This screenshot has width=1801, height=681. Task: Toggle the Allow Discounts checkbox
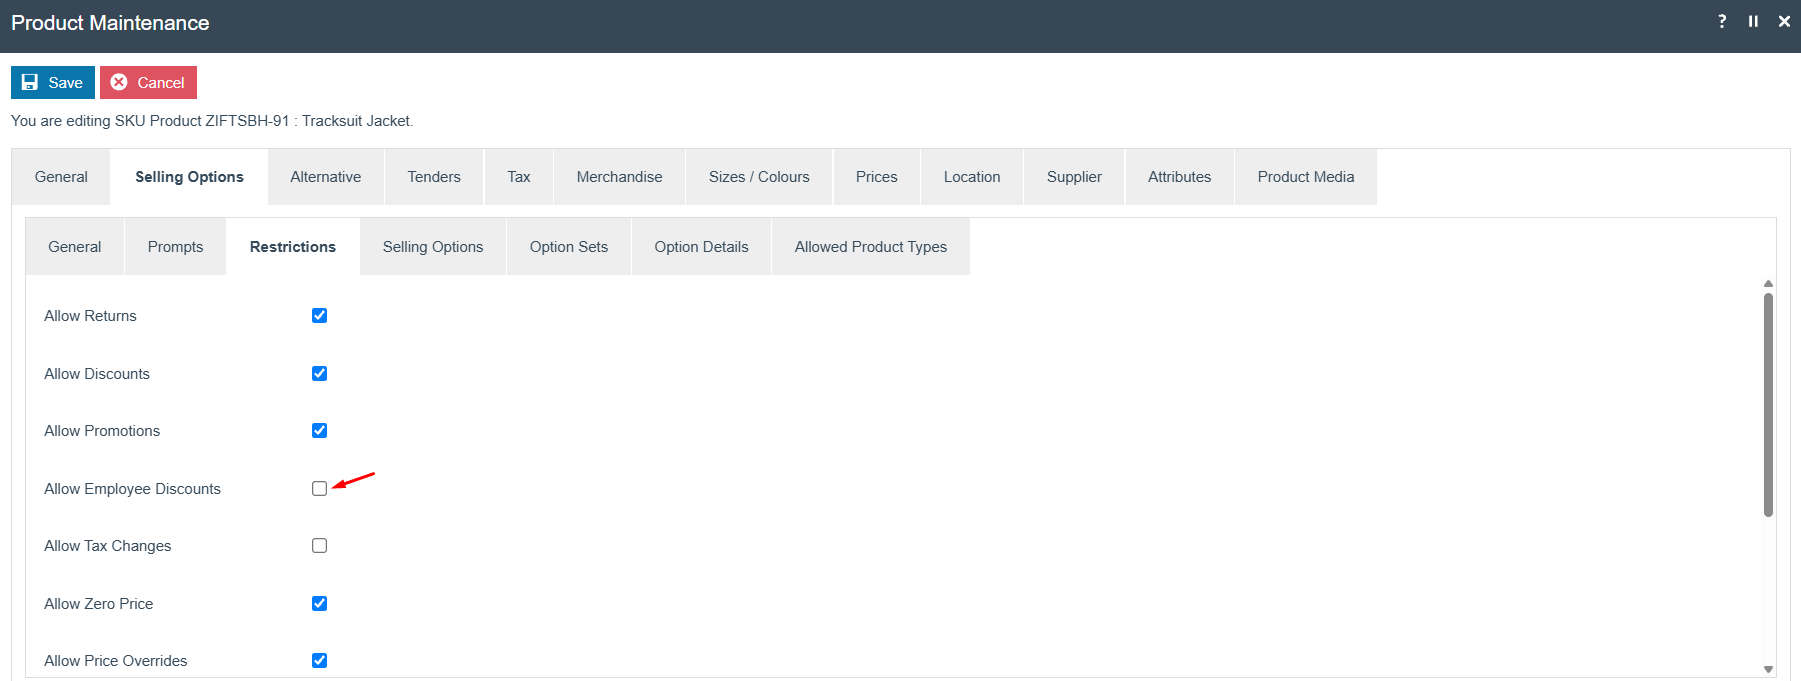pos(319,373)
